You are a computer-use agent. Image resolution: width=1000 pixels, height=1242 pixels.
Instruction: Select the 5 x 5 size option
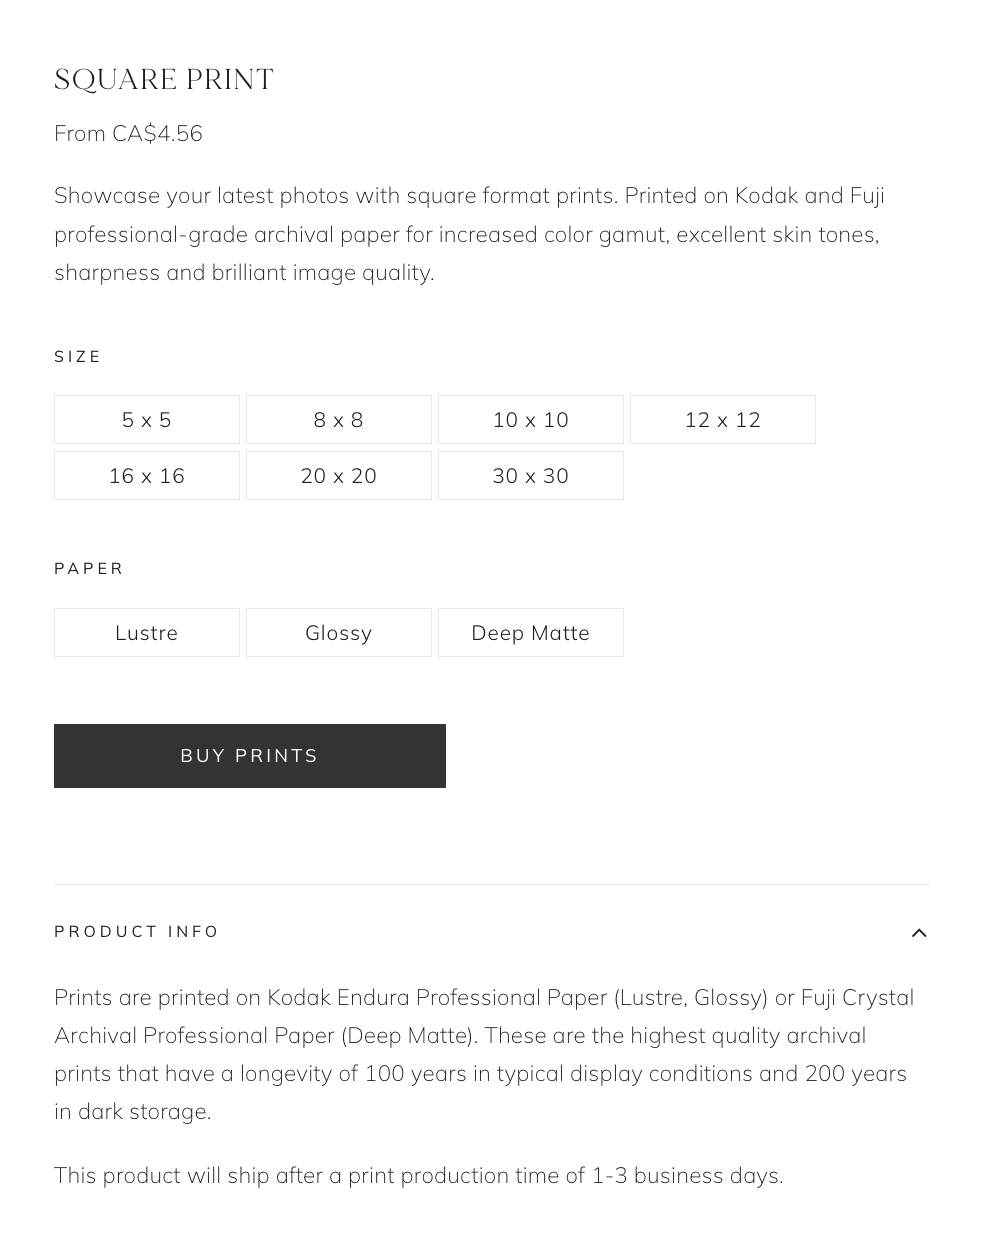click(147, 420)
